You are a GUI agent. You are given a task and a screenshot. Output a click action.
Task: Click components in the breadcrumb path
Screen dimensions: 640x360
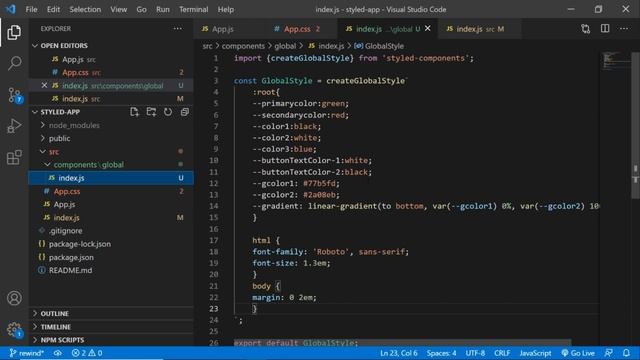coord(243,46)
